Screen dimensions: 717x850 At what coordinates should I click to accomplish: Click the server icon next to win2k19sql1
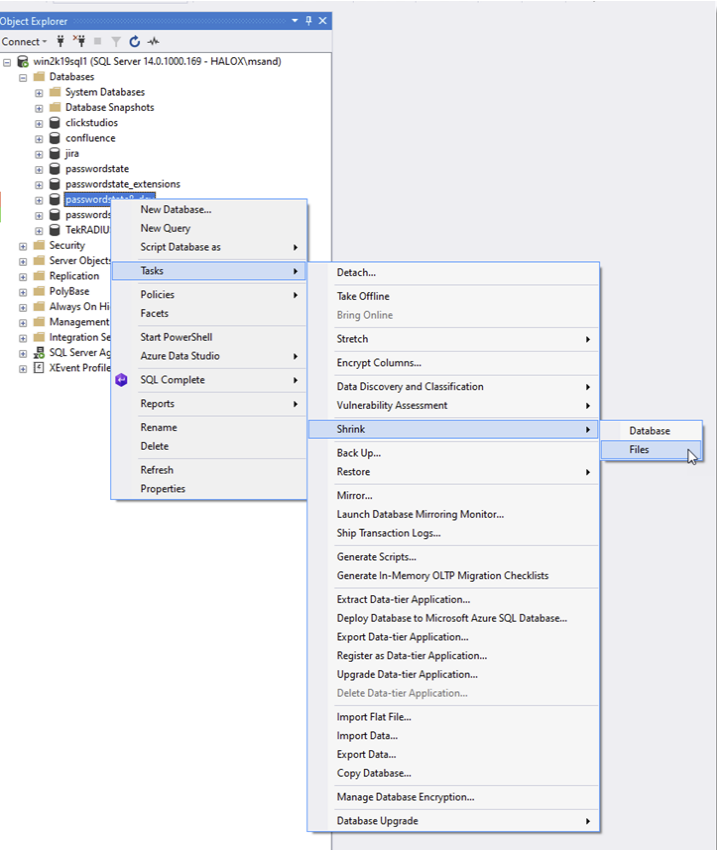23,61
